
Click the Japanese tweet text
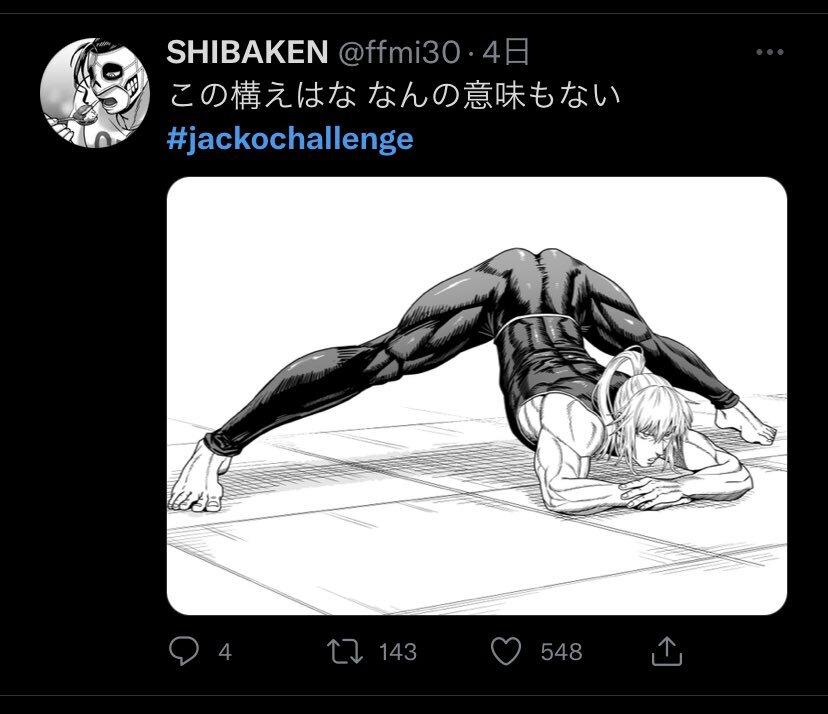(x=395, y=96)
